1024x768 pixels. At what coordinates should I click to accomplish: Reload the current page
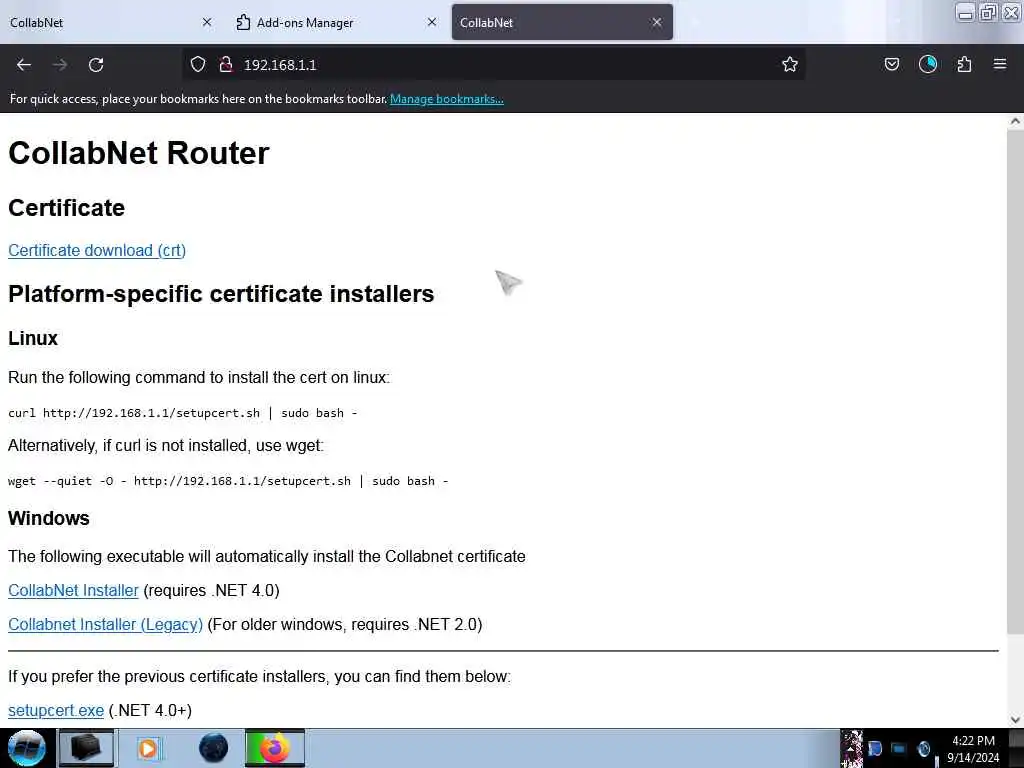click(x=96, y=65)
